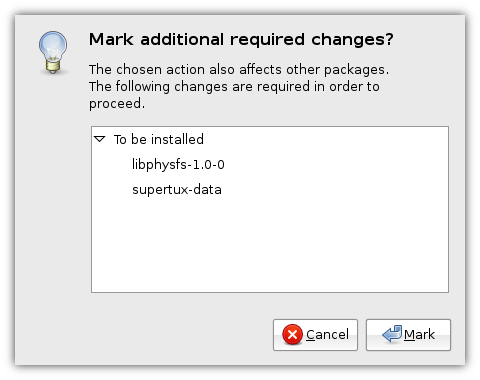This screenshot has width=480, height=380.
Task: Confirm by clicking the Mark button
Action: pyautogui.click(x=408, y=335)
